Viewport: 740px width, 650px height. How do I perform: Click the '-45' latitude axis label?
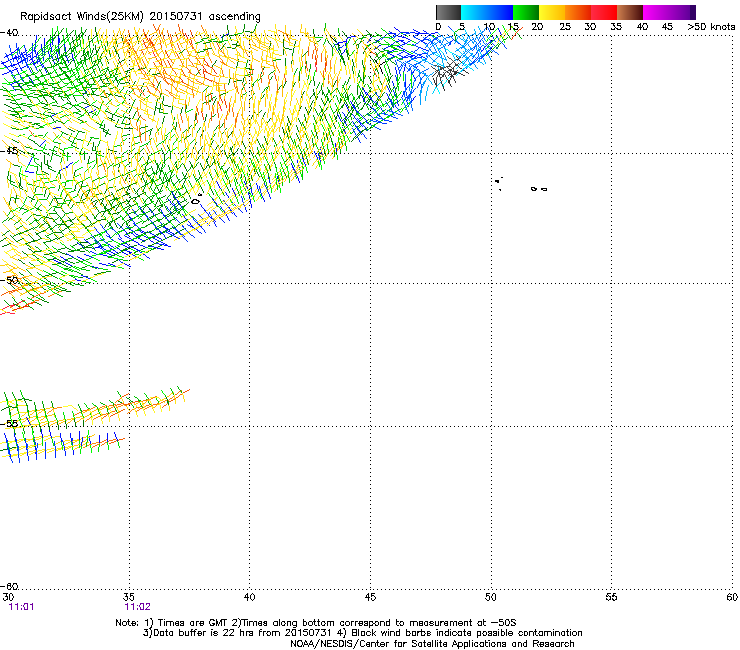(x=9, y=151)
